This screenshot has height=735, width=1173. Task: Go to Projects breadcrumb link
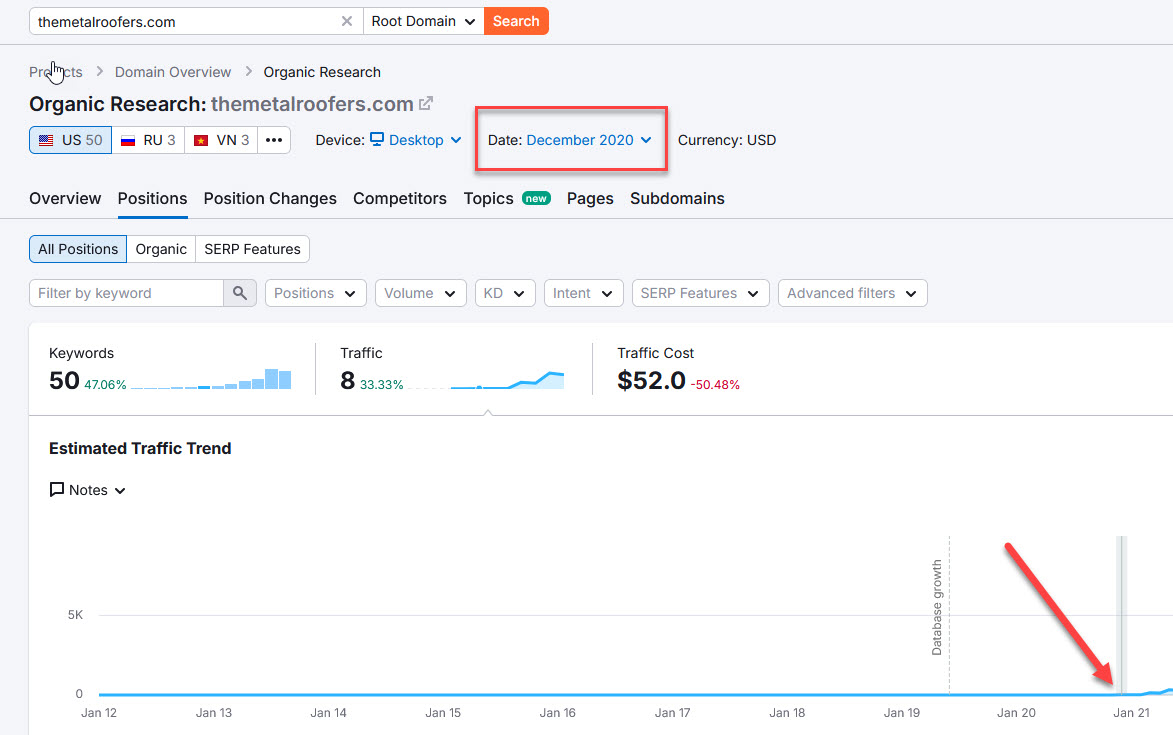[56, 72]
